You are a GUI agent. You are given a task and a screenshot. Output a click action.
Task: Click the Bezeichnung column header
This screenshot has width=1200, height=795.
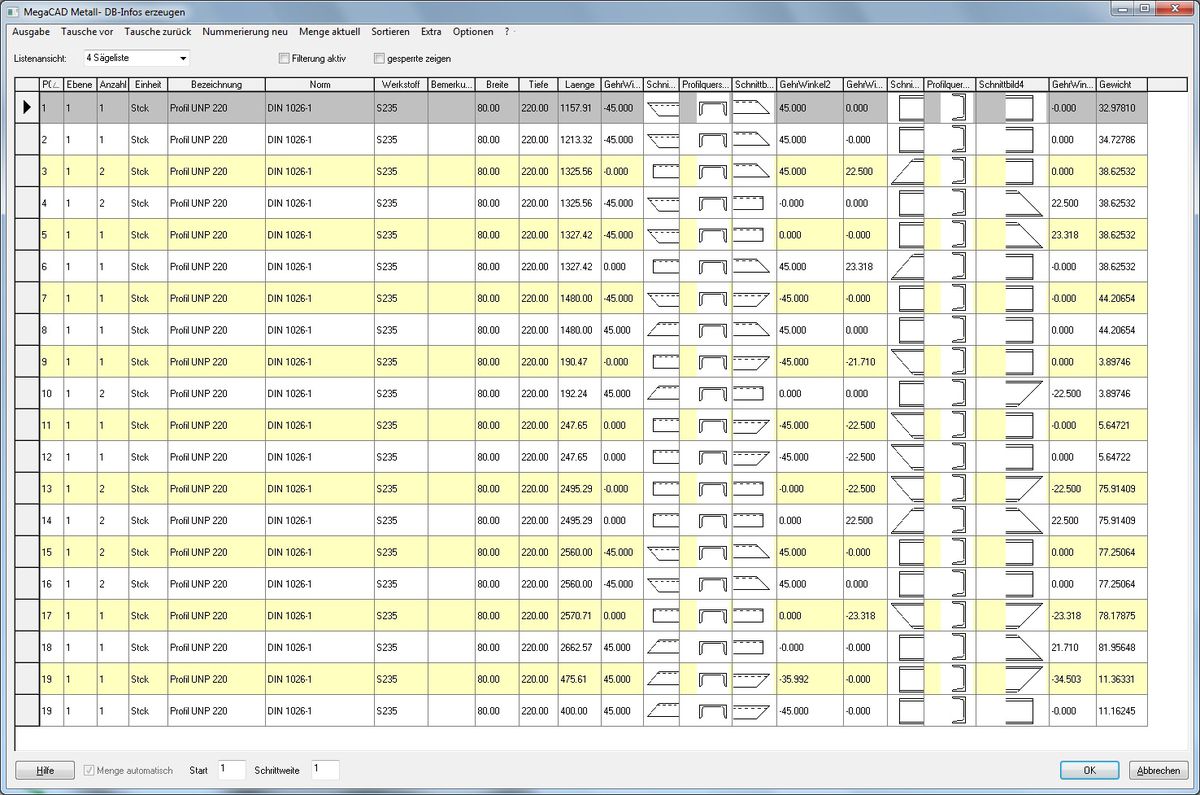(216, 85)
